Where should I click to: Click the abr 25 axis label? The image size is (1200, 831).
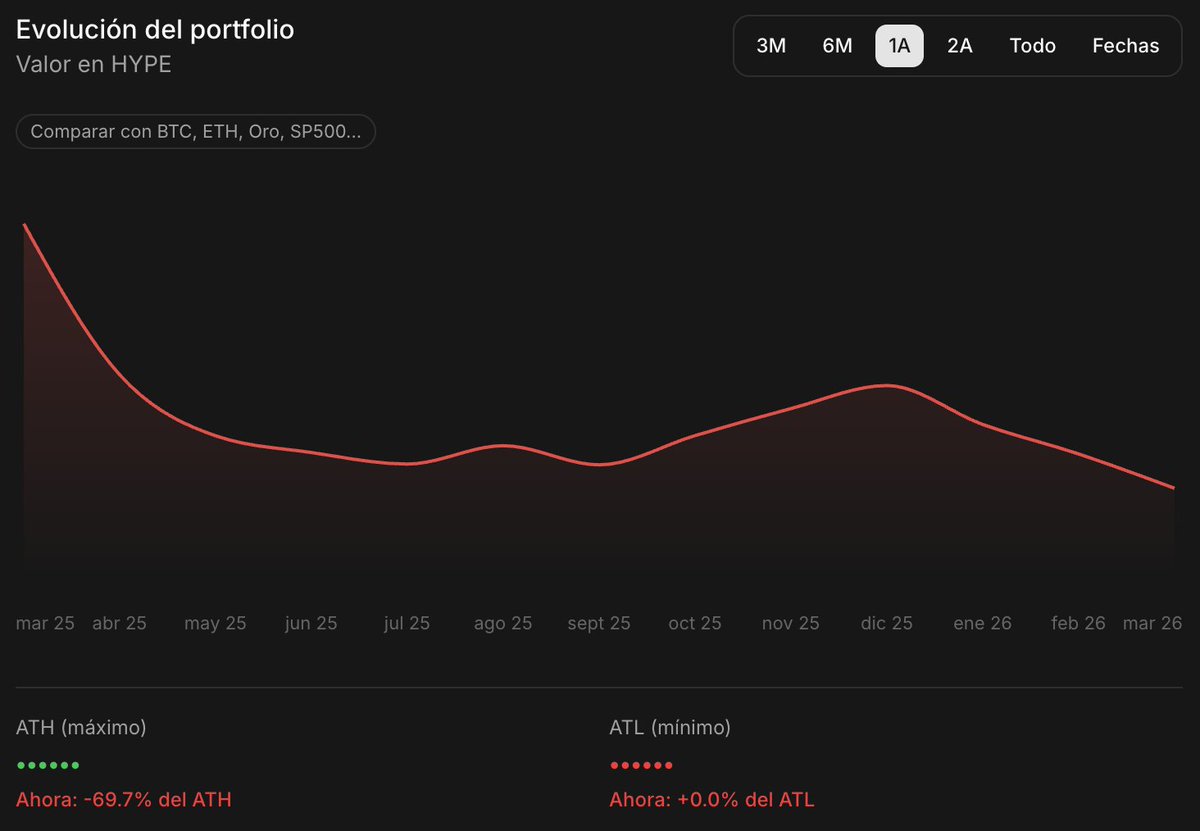(119, 623)
